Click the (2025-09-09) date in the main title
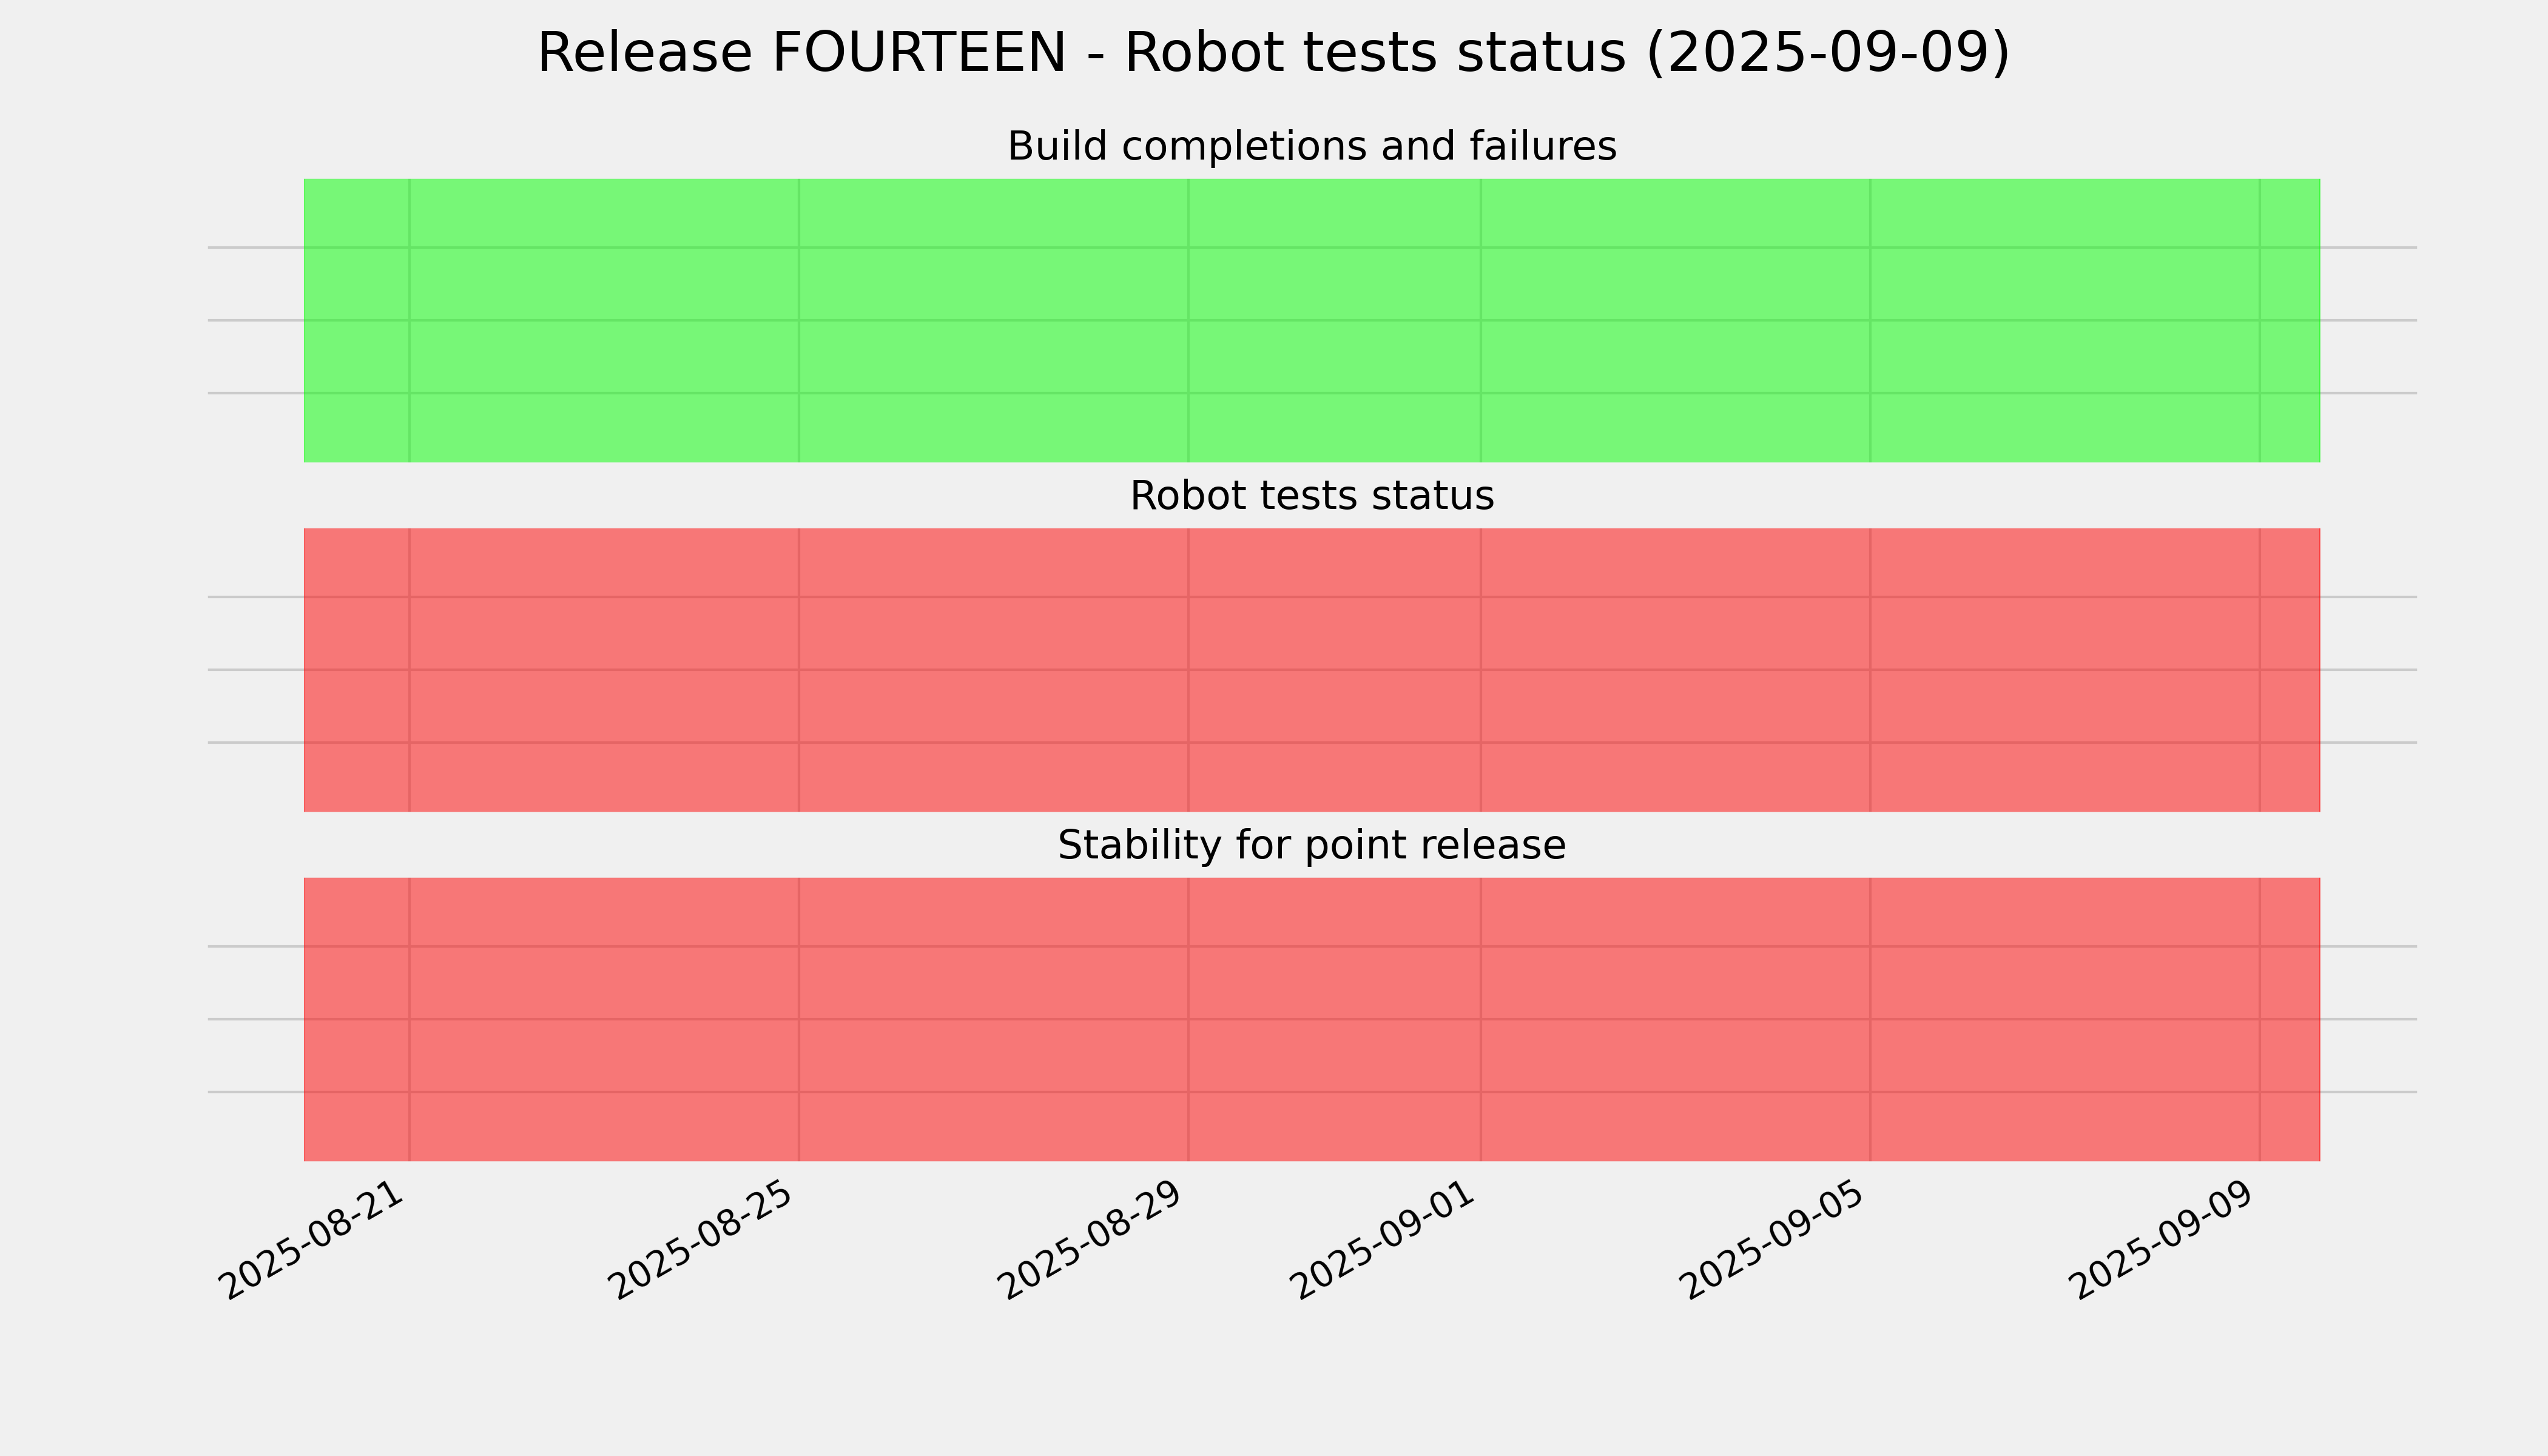Screen dimensions: 2548x1456 1827,54
